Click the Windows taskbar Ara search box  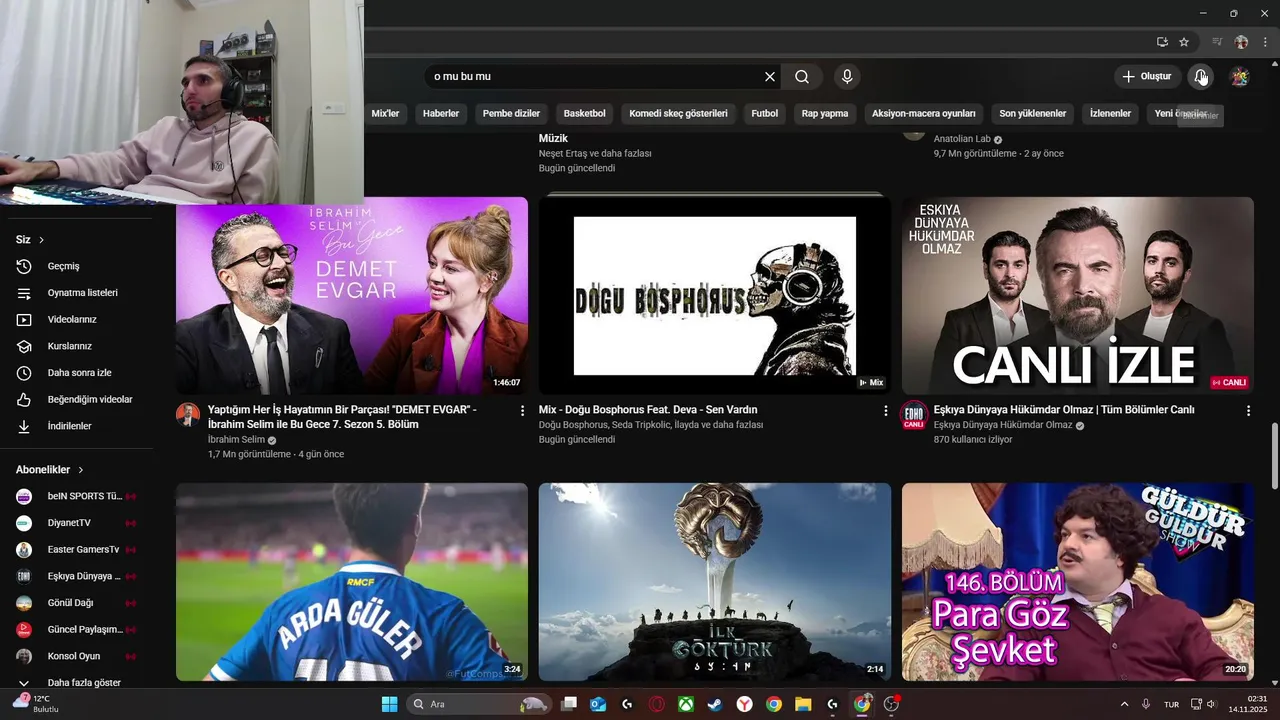click(x=480, y=704)
